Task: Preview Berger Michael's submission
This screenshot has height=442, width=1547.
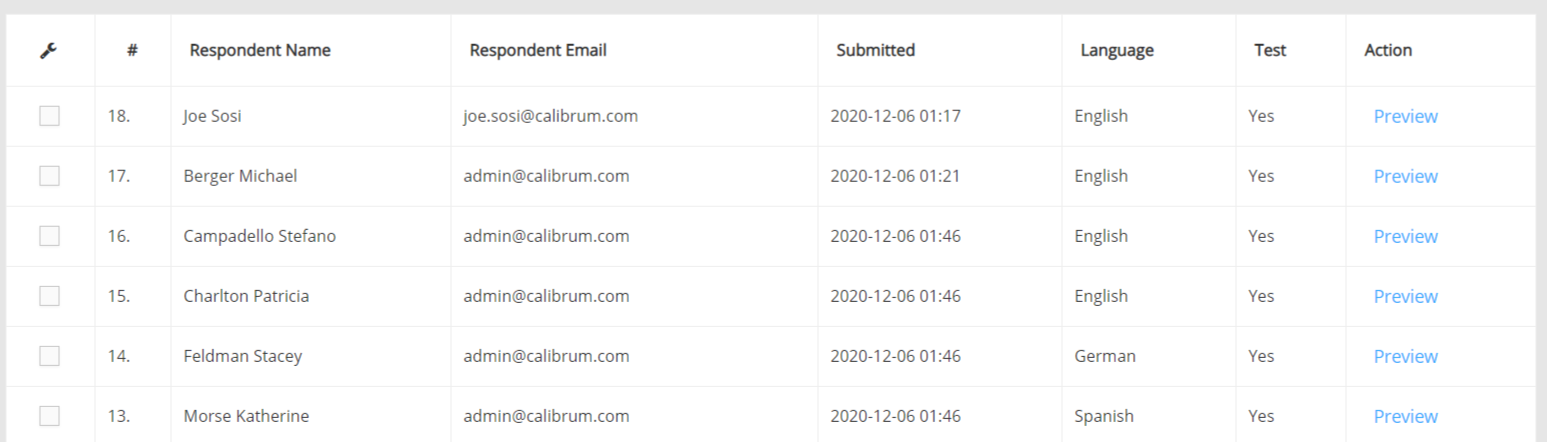Action: pos(1405,176)
